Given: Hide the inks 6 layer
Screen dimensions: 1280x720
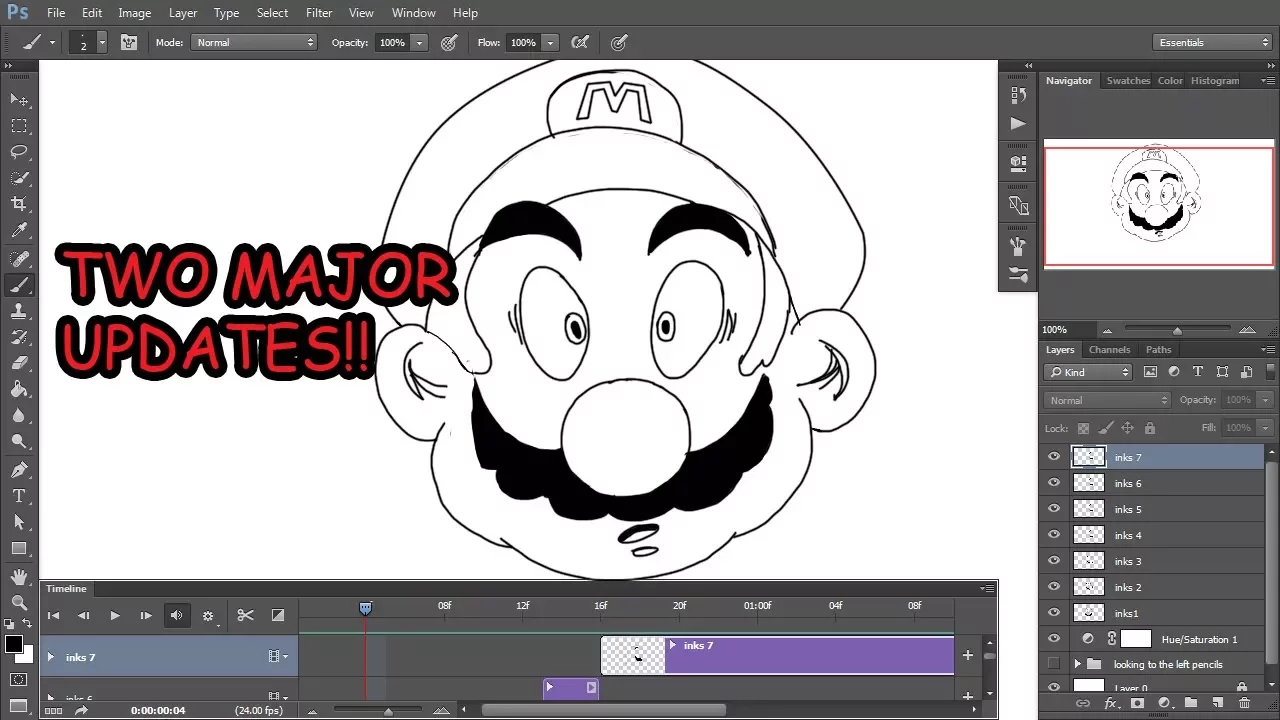Looking at the screenshot, I should pos(1053,483).
